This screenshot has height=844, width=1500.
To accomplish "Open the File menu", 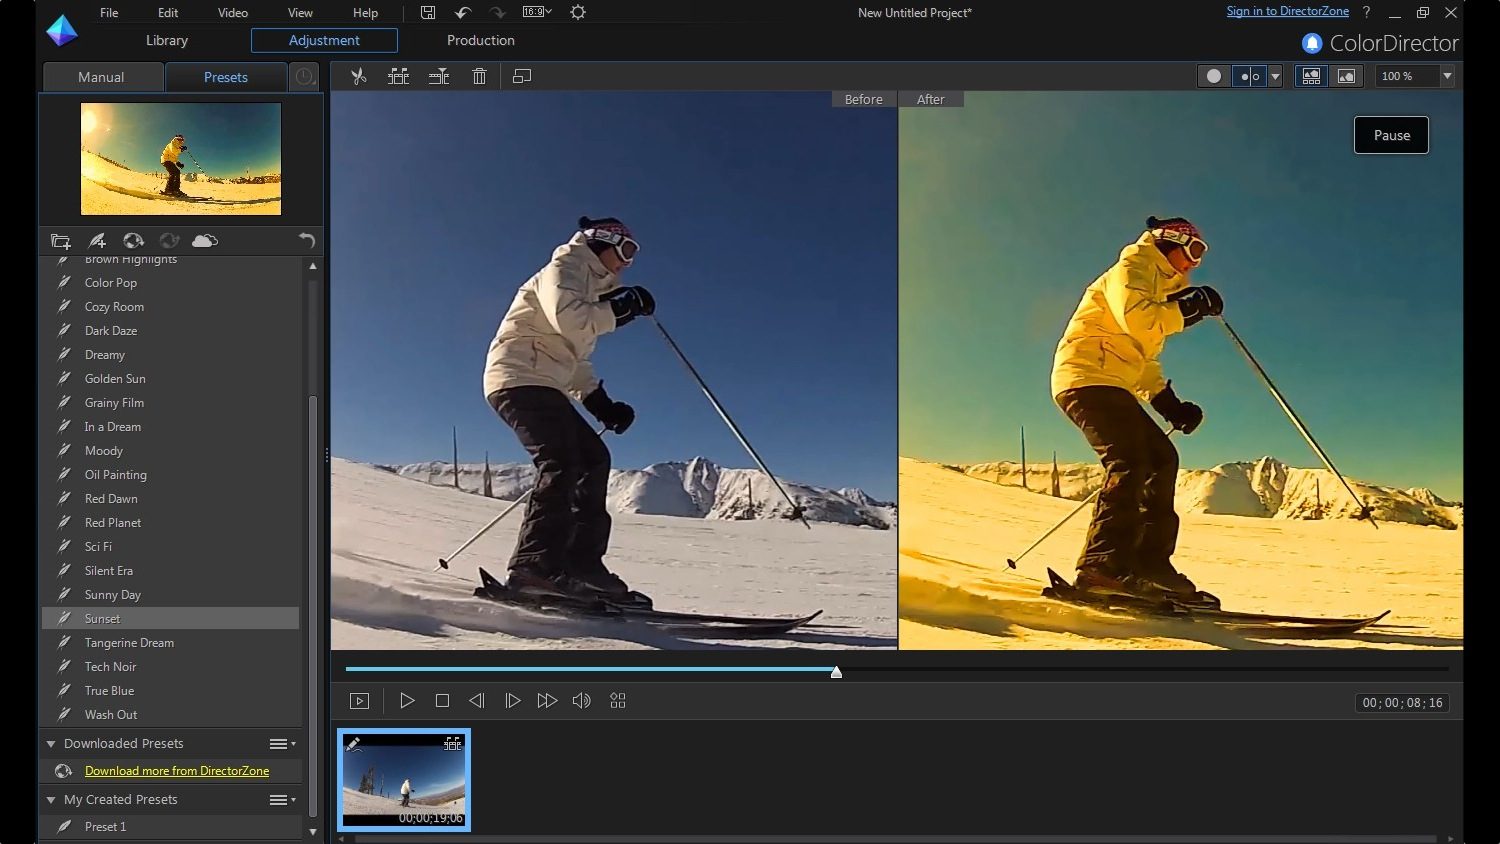I will [x=109, y=13].
